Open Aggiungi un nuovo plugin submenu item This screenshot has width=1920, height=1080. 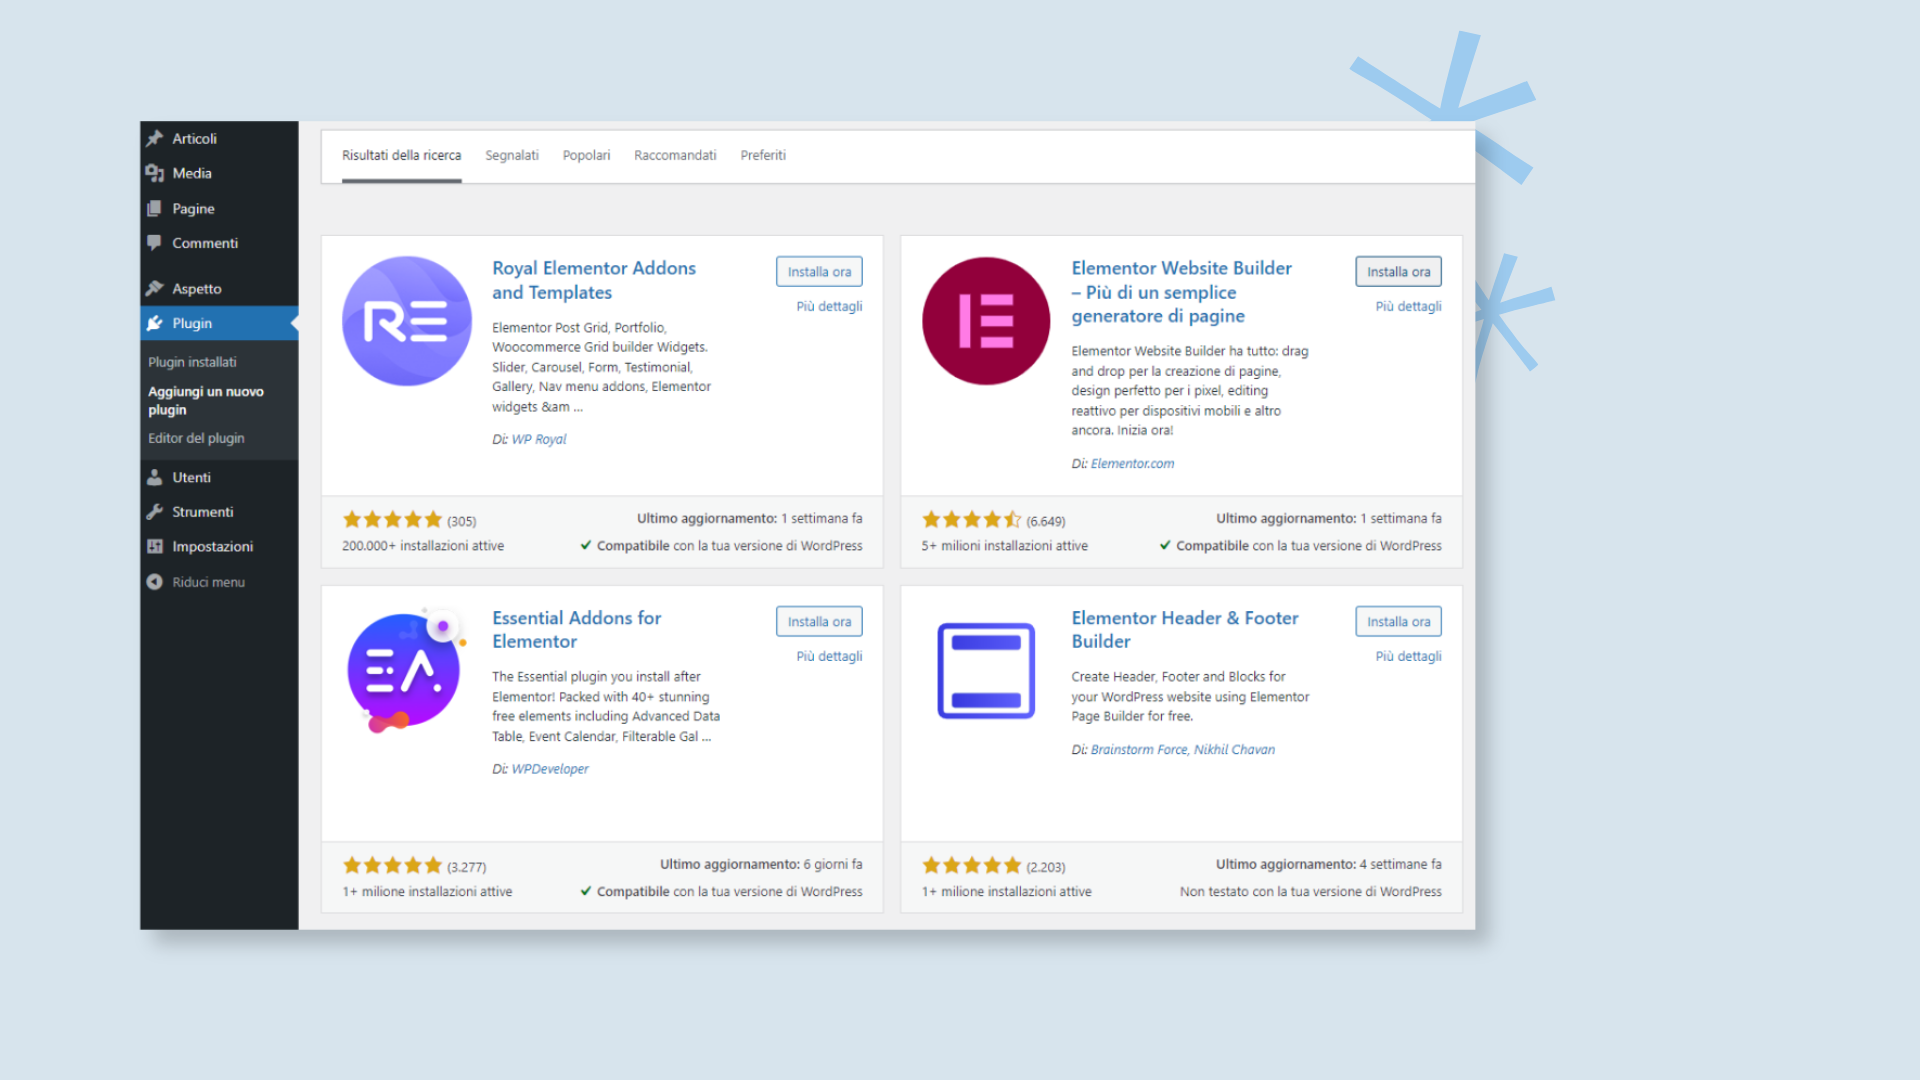[206, 401]
